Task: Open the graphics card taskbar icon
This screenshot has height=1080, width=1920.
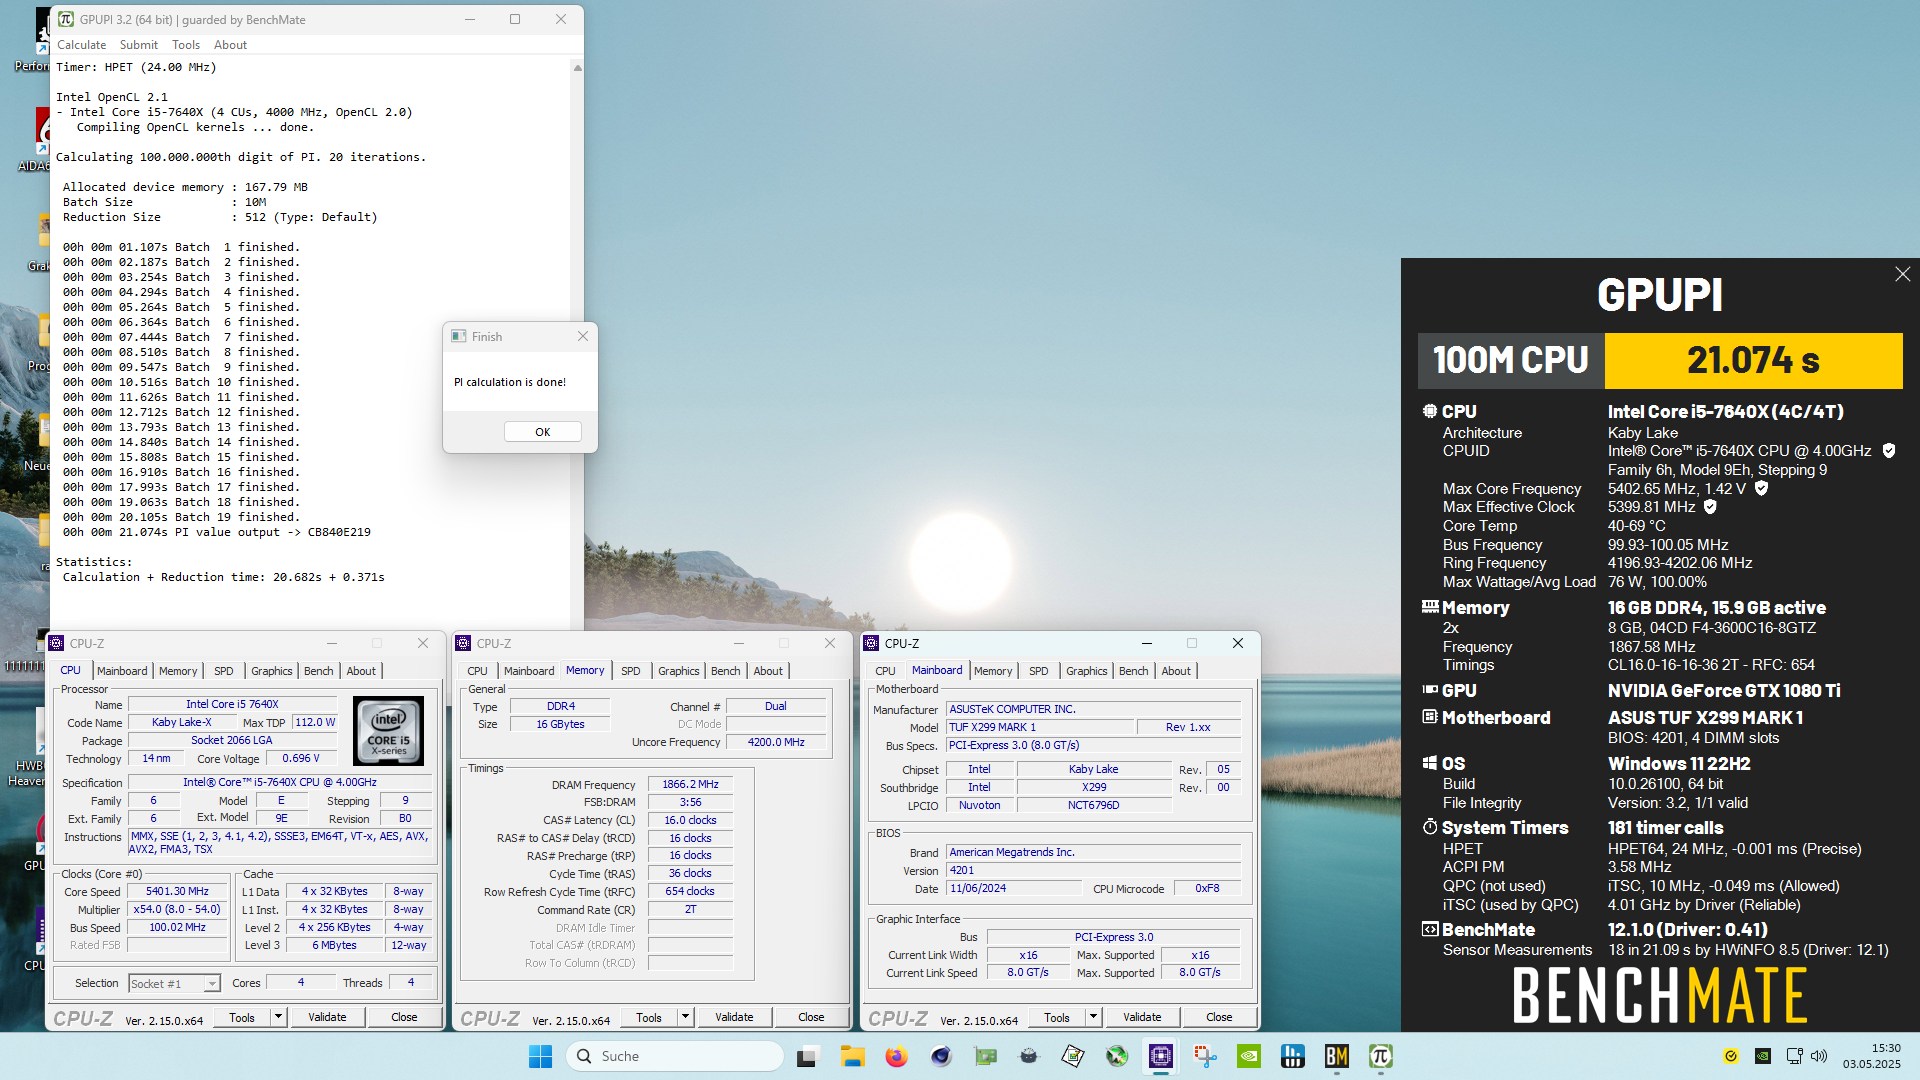Action: pos(985,1056)
